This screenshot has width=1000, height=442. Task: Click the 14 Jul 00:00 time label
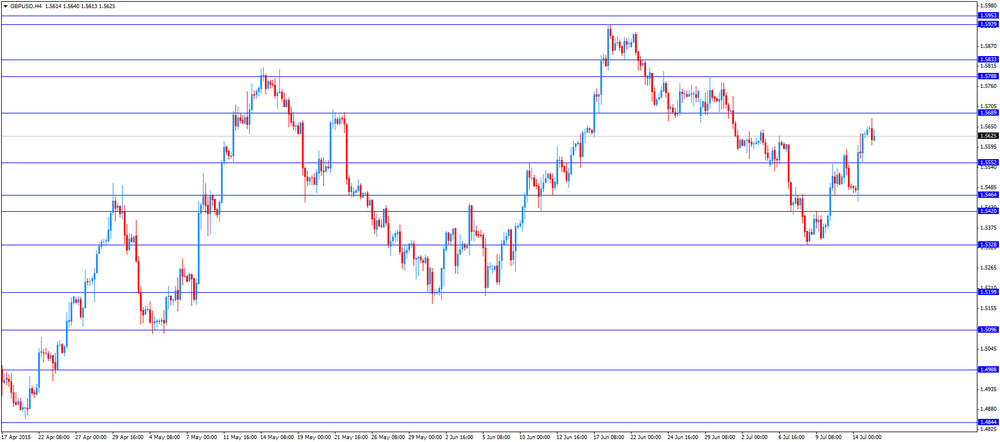tap(867, 438)
